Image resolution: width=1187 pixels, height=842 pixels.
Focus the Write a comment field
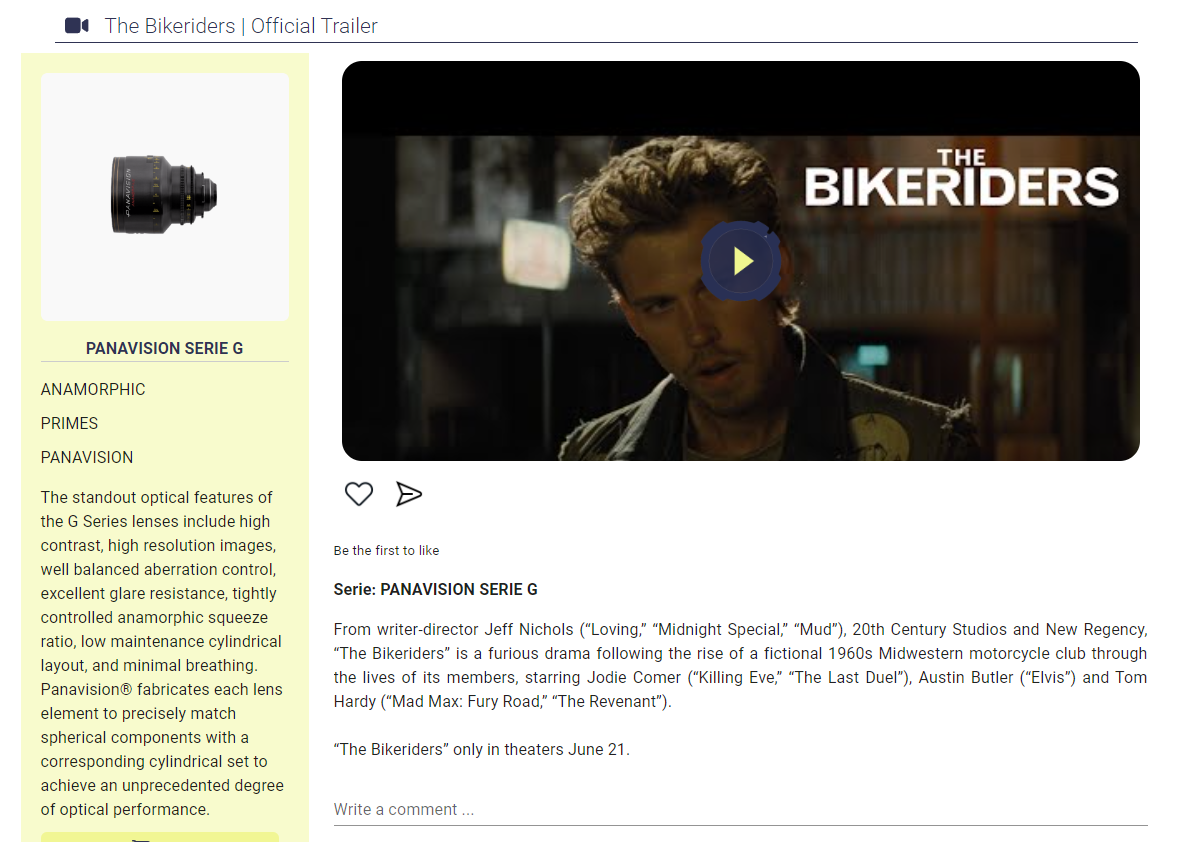click(740, 809)
